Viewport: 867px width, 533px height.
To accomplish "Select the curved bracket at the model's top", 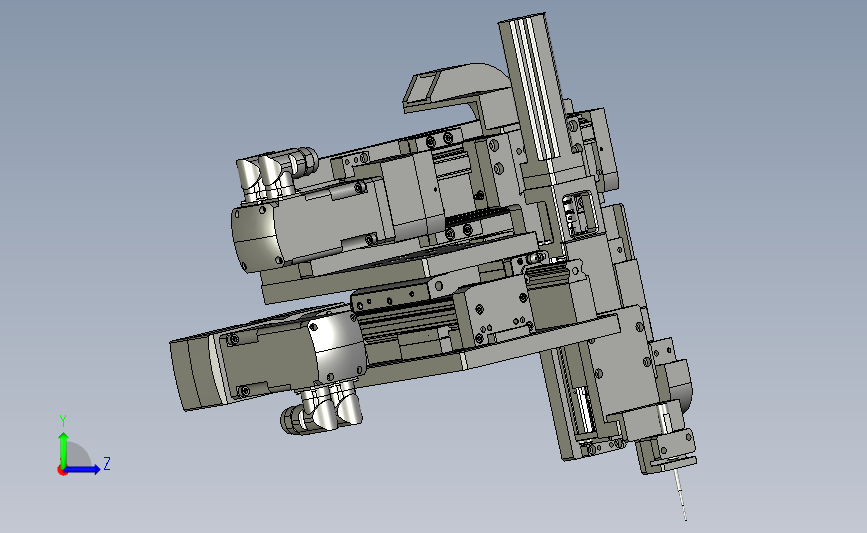I will pyautogui.click(x=457, y=91).
